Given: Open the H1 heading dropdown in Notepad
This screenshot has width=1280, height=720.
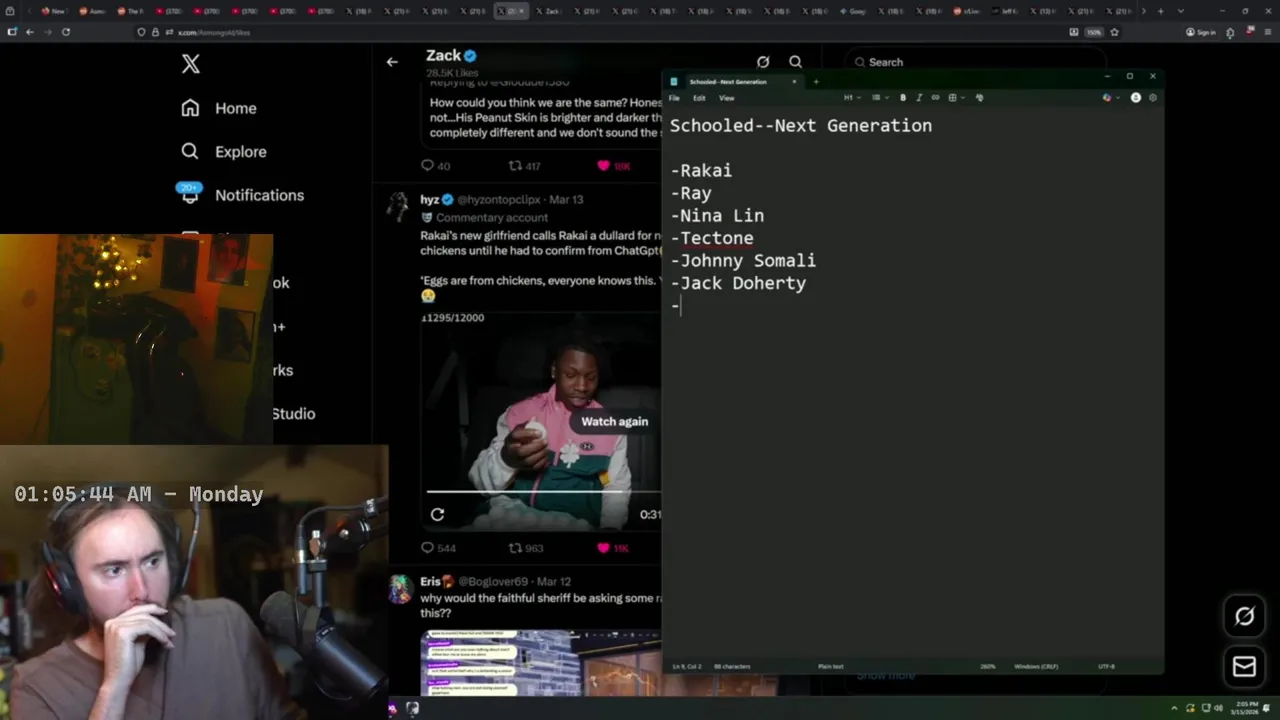Looking at the screenshot, I should (x=851, y=98).
